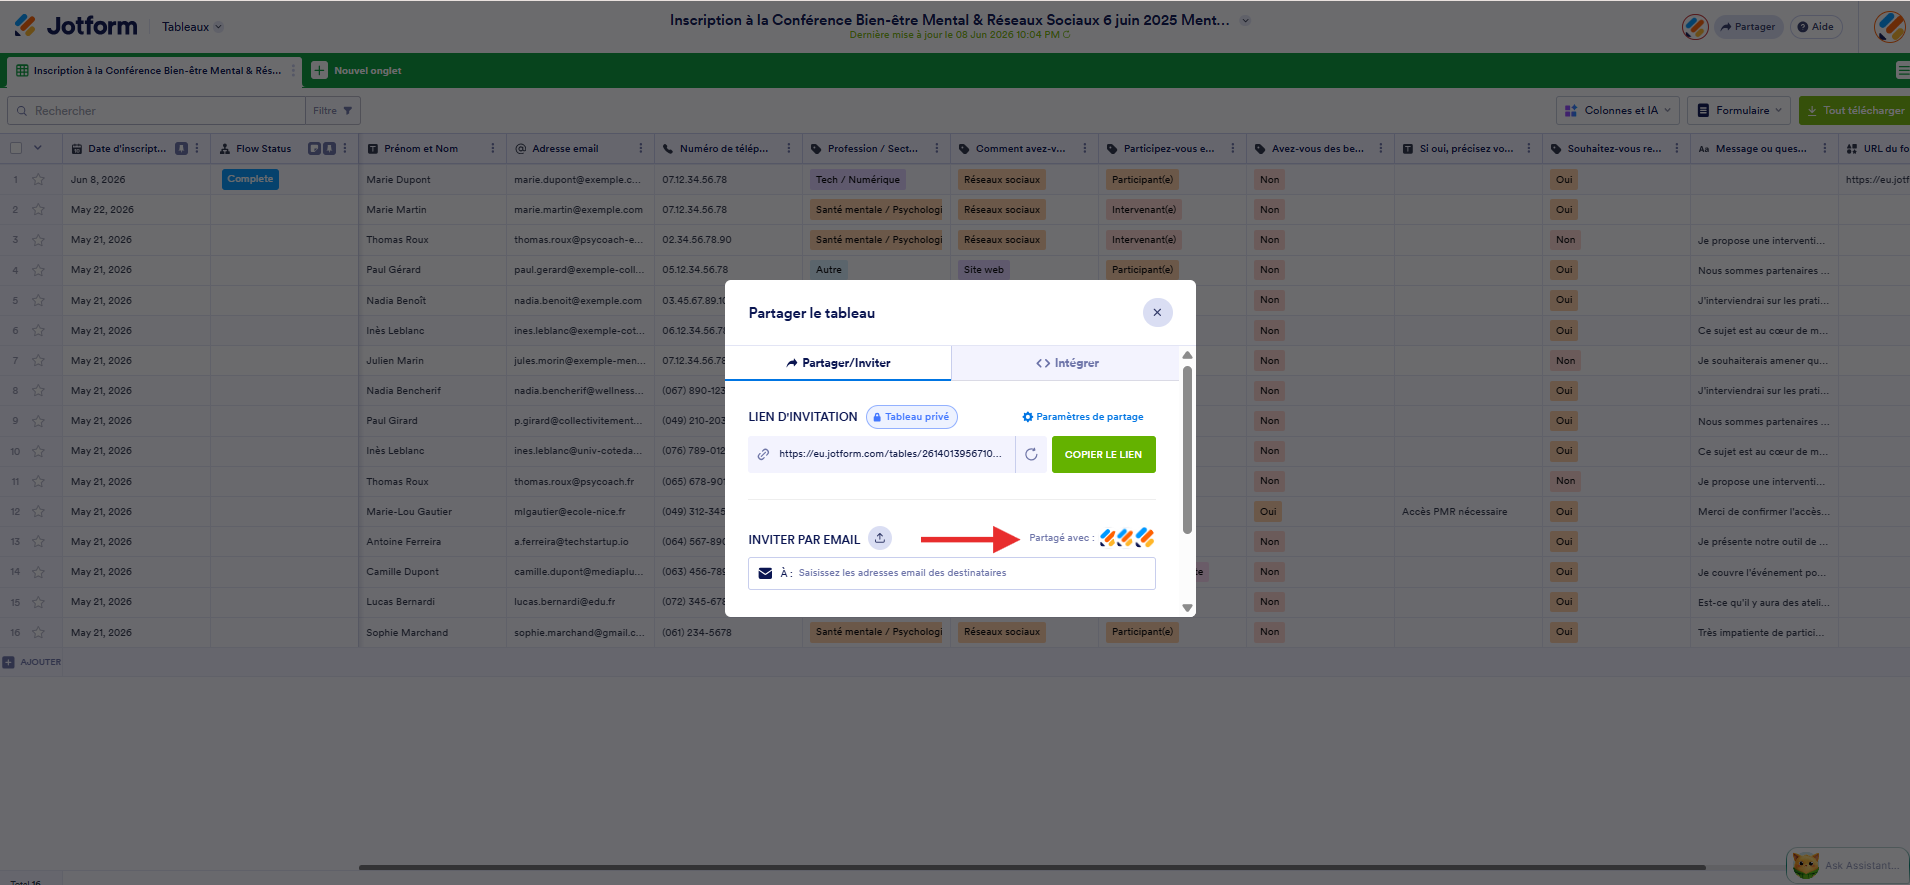1910x885 pixels.
Task: Expand the table title dropdown chevron
Action: 1245,20
